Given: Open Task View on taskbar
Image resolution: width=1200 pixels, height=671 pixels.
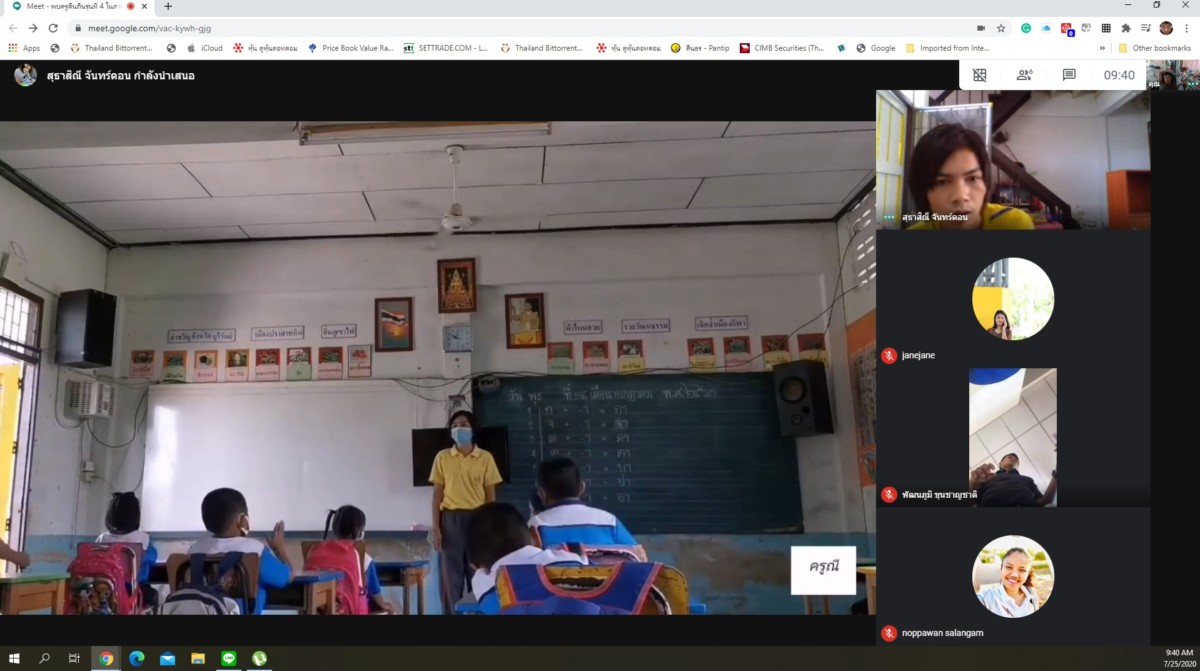Looking at the screenshot, I should [74, 658].
